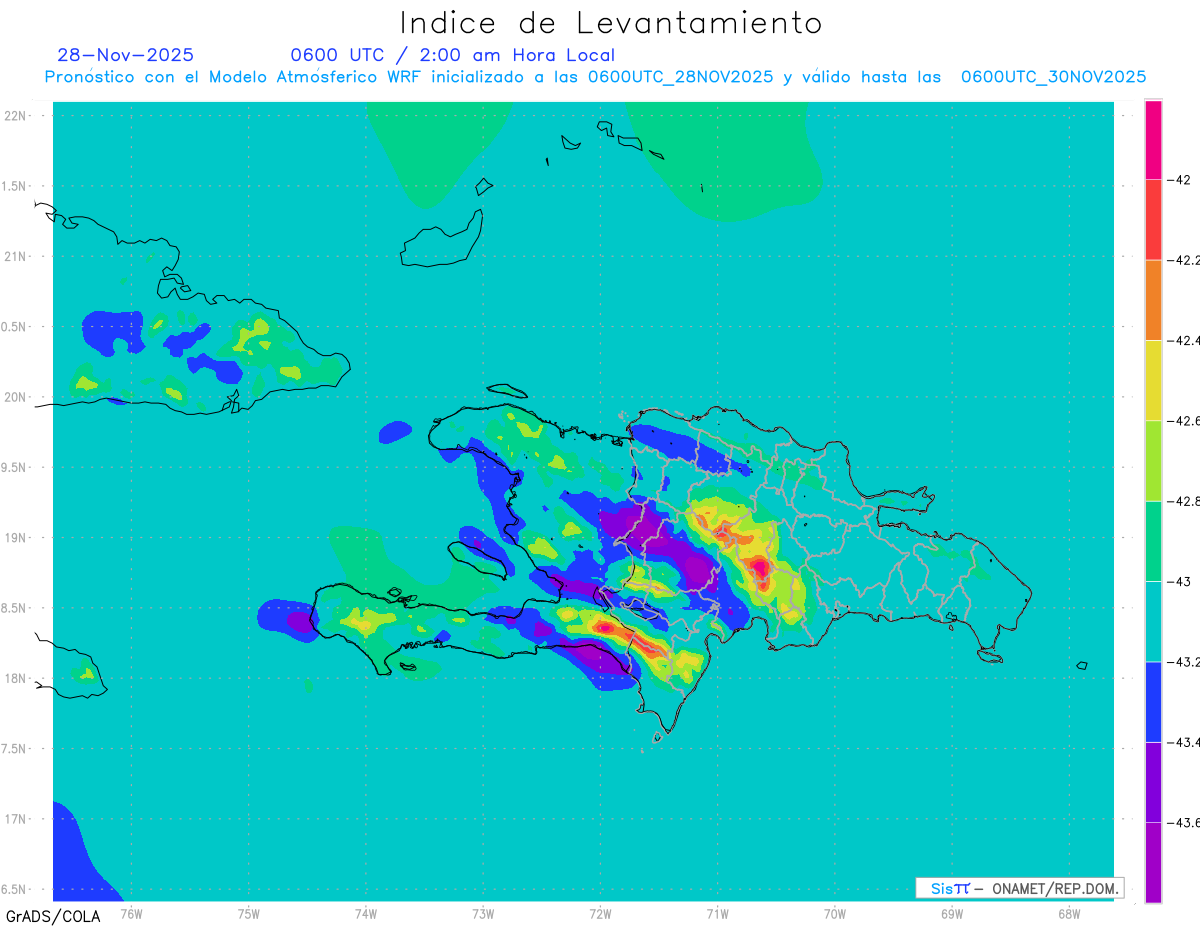Click the '70W' longitude label
Image resolution: width=1200 pixels, height=927 pixels.
[x=834, y=912]
